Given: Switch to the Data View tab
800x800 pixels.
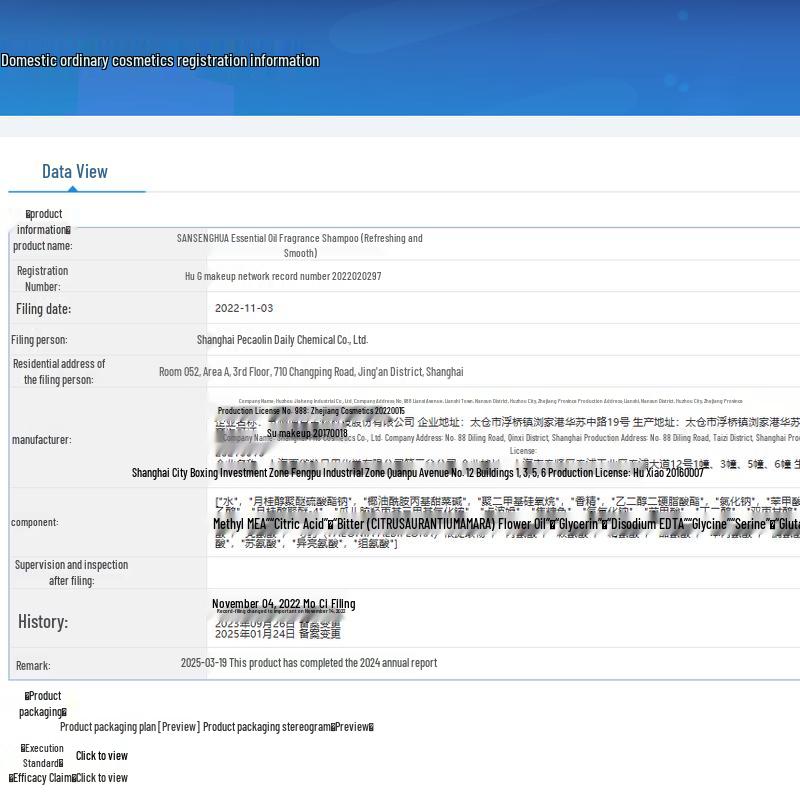Looking at the screenshot, I should [75, 172].
